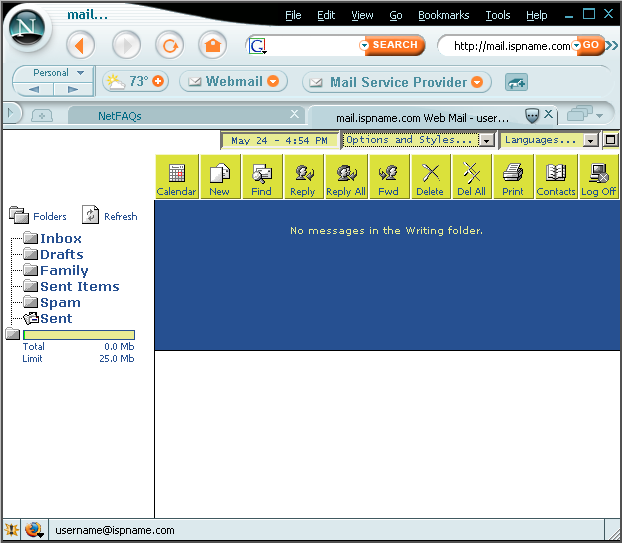Click the Reply All toolbar button
The width and height of the screenshot is (622, 543).
346,177
